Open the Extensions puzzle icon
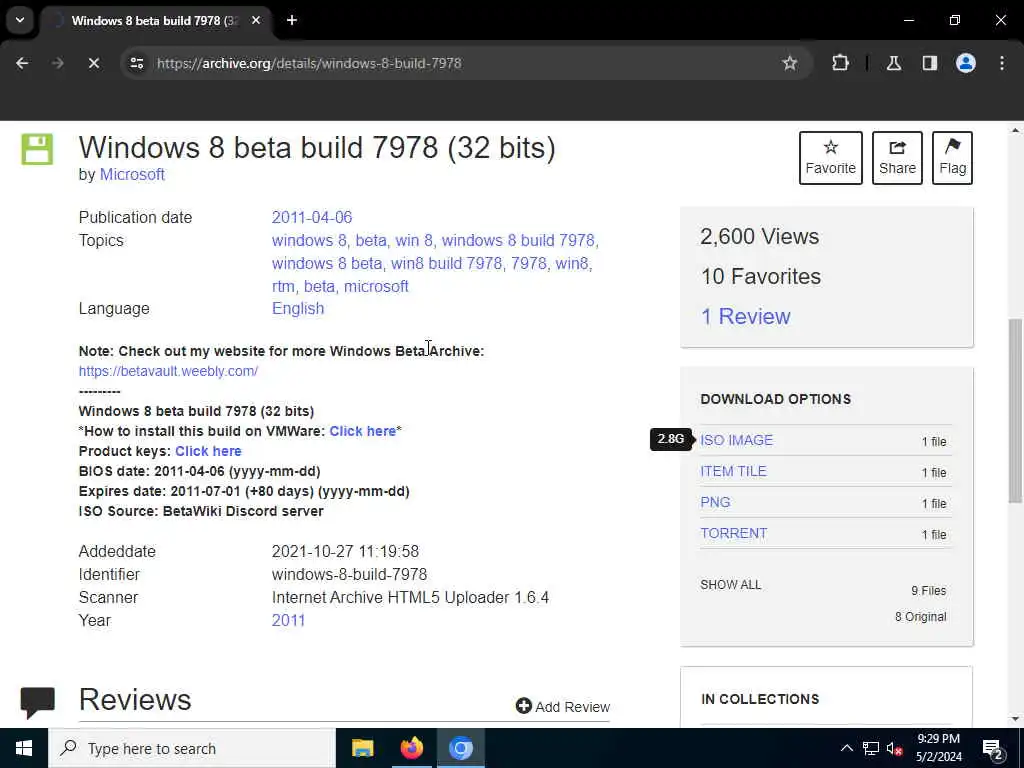This screenshot has height=768, width=1024. [840, 63]
